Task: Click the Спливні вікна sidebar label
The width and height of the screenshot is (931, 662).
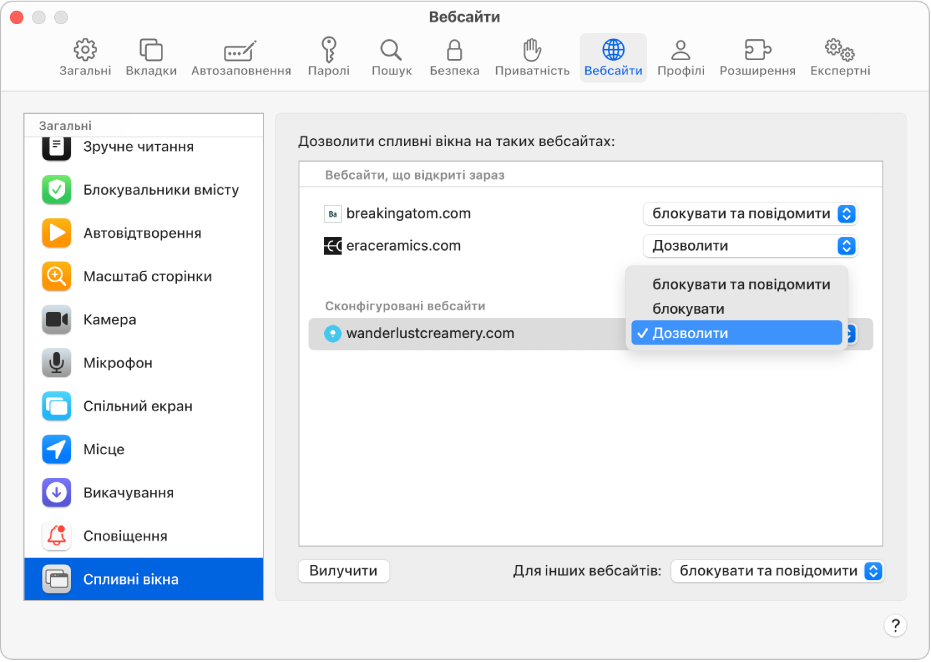Action: point(131,579)
